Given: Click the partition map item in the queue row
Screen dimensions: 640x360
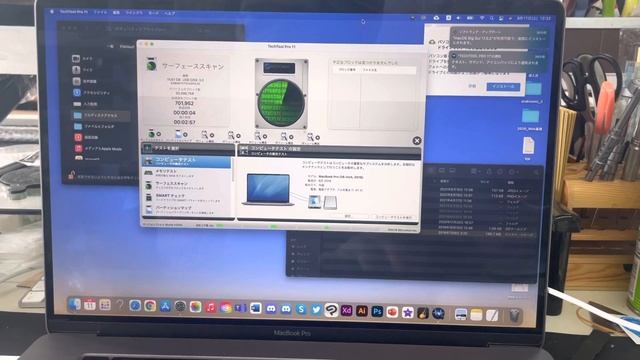Looking at the screenshot, I should pos(180,135).
